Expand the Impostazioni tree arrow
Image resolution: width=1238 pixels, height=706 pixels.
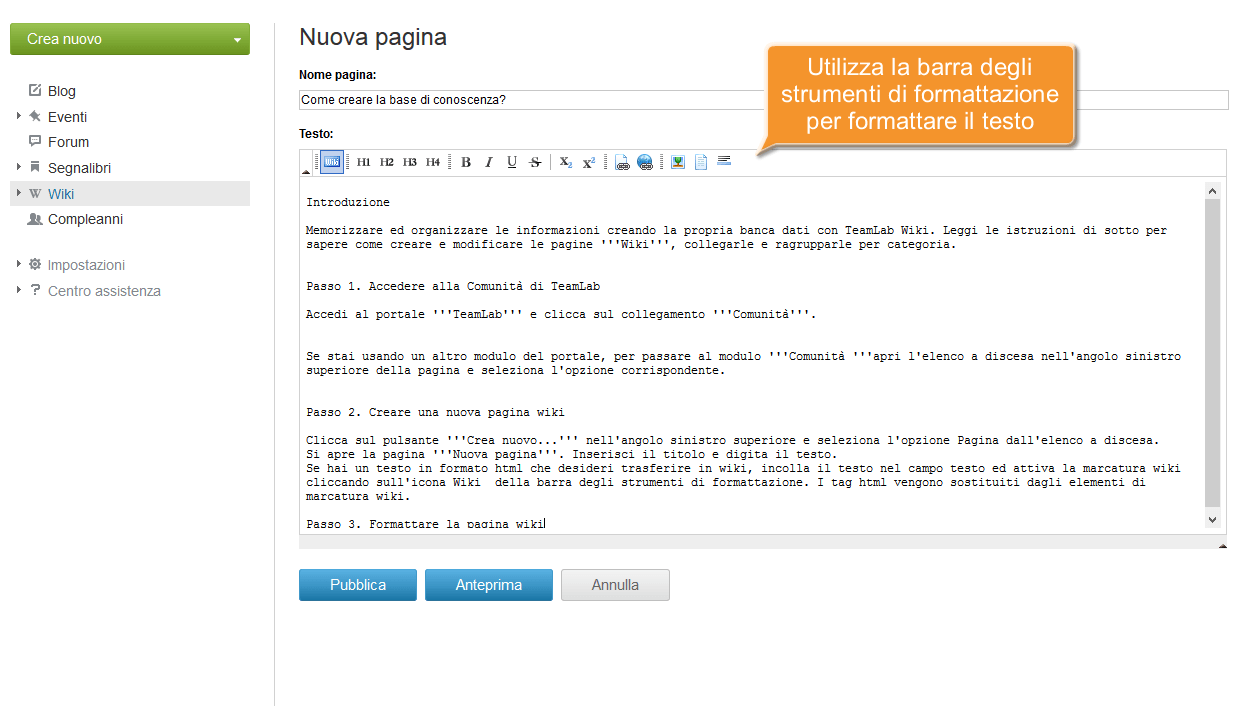tap(19, 264)
